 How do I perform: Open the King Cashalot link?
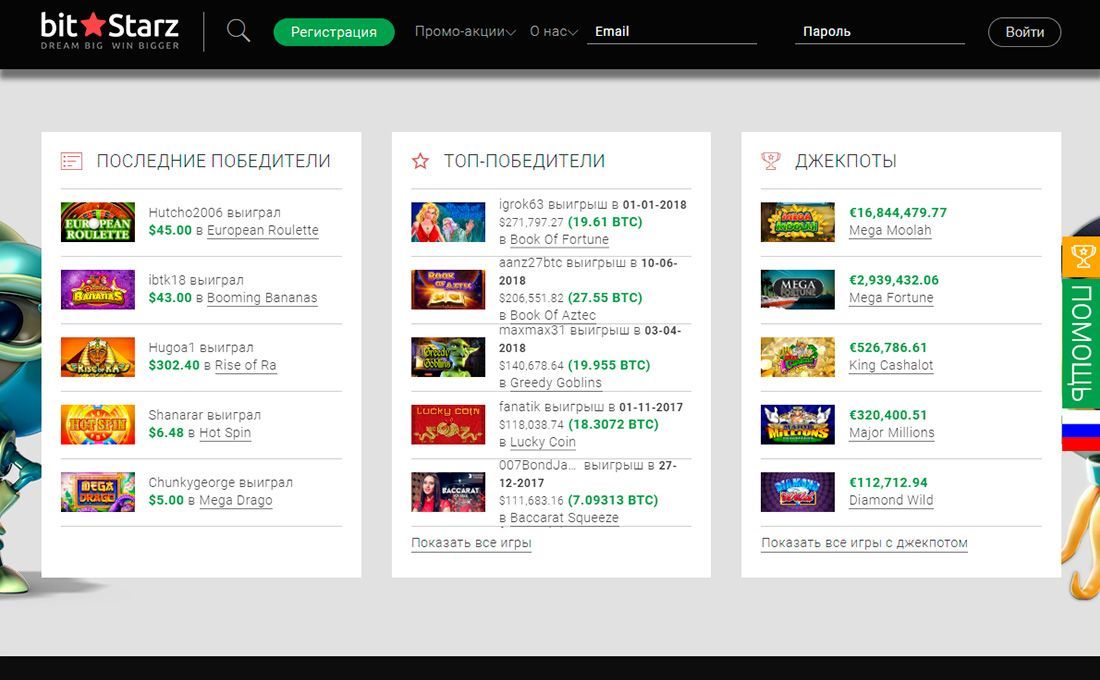pos(891,365)
